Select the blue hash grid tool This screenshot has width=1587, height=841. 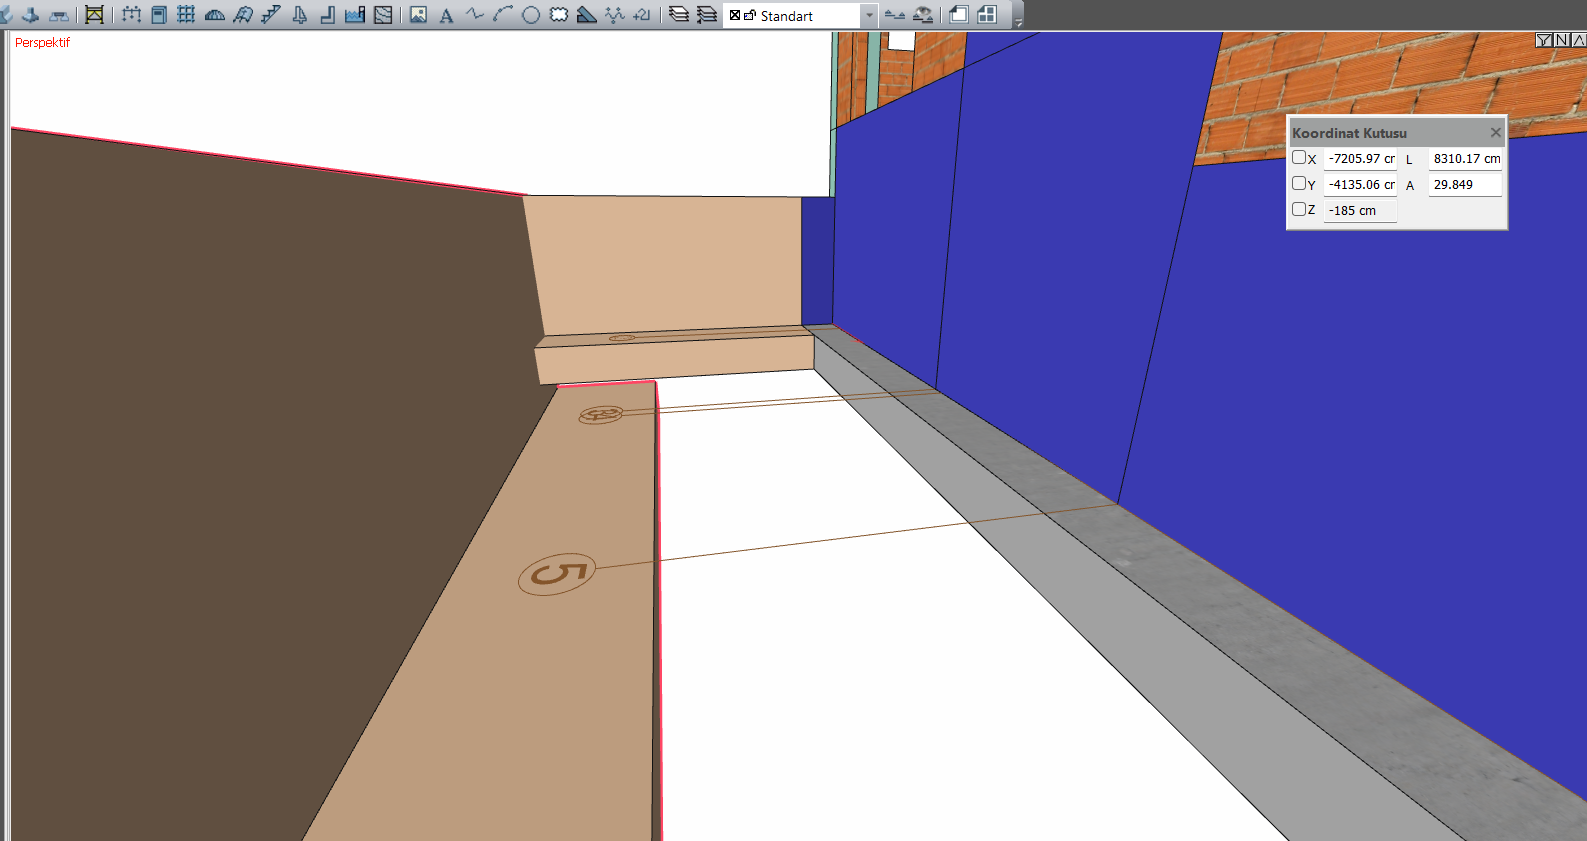(186, 15)
